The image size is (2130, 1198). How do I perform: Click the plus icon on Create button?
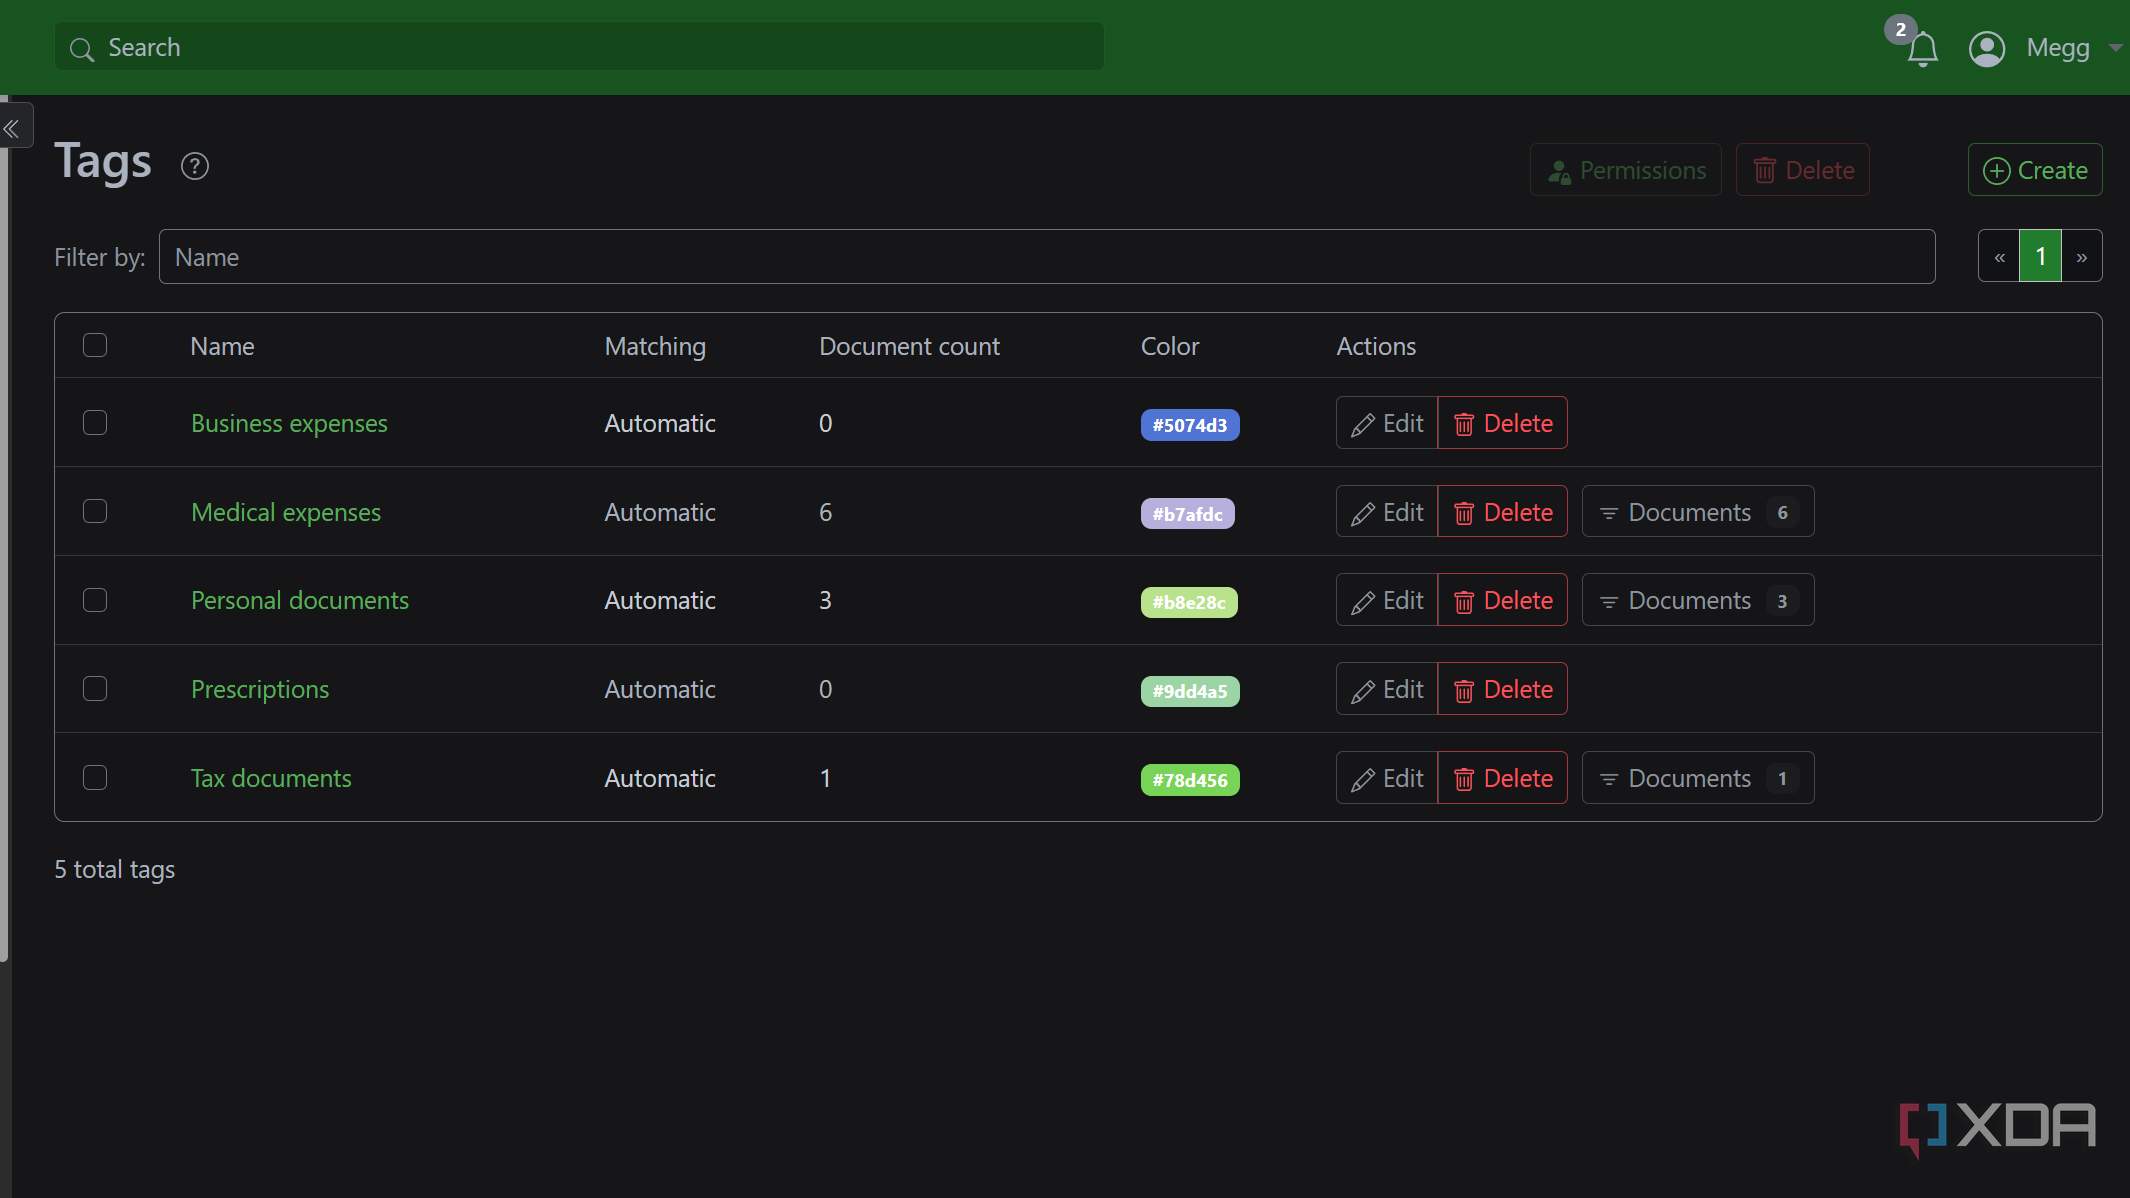[x=1996, y=171]
